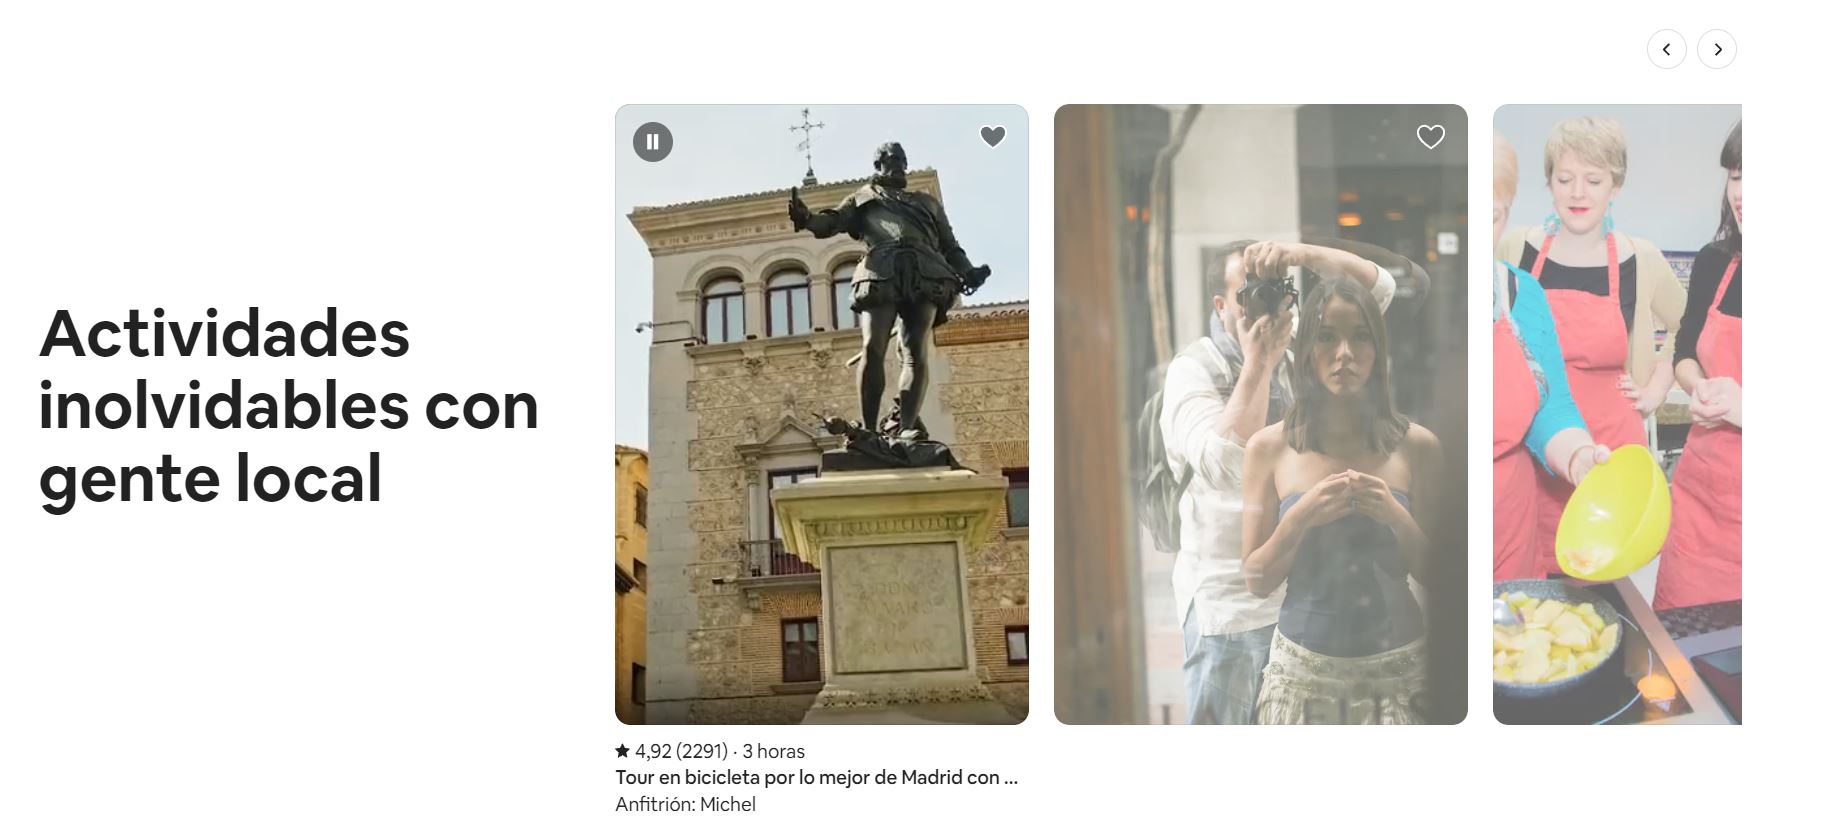Show next activities with right chevron
The height and width of the screenshot is (824, 1821).
pyautogui.click(x=1717, y=49)
